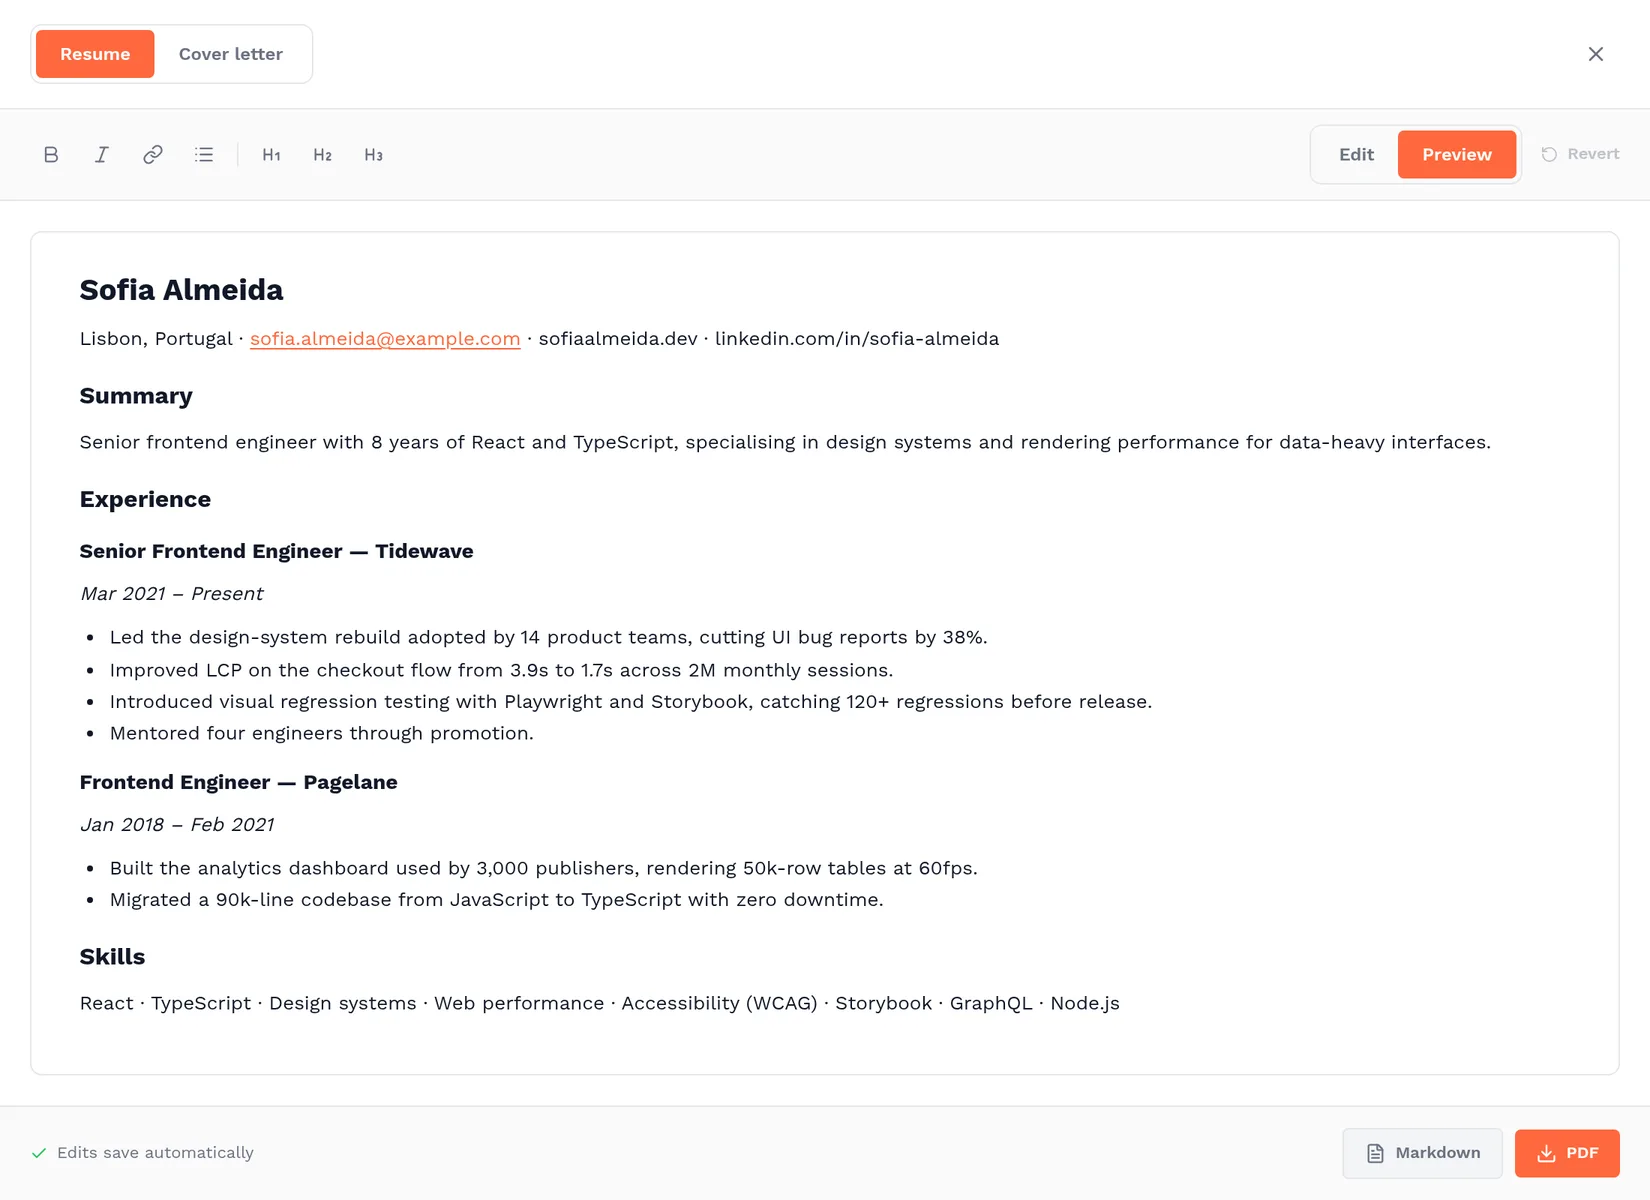Apply Heading 3 style
Image resolution: width=1650 pixels, height=1200 pixels.
coord(373,155)
